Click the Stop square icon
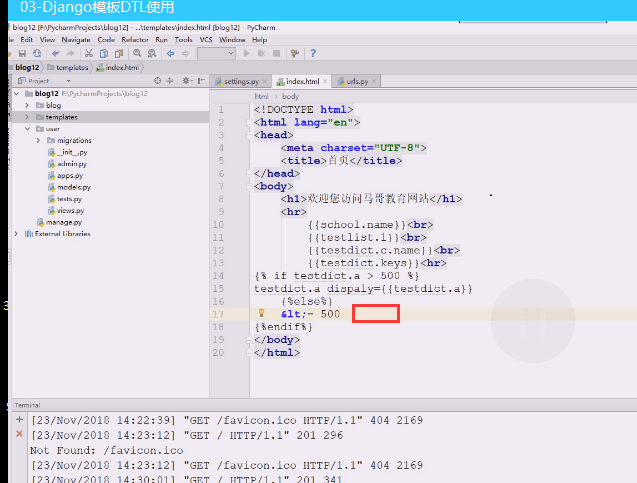Screen dimensions: 637x483 point(277,54)
